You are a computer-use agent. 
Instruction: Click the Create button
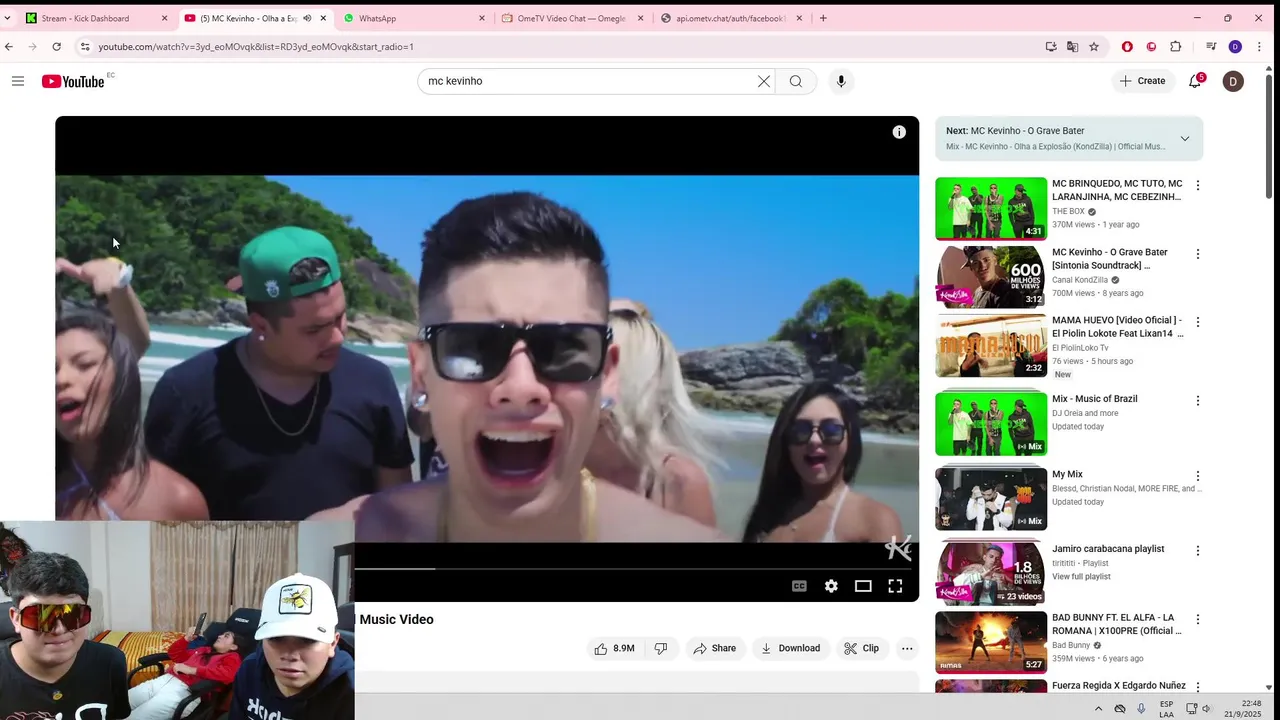[x=1142, y=81]
